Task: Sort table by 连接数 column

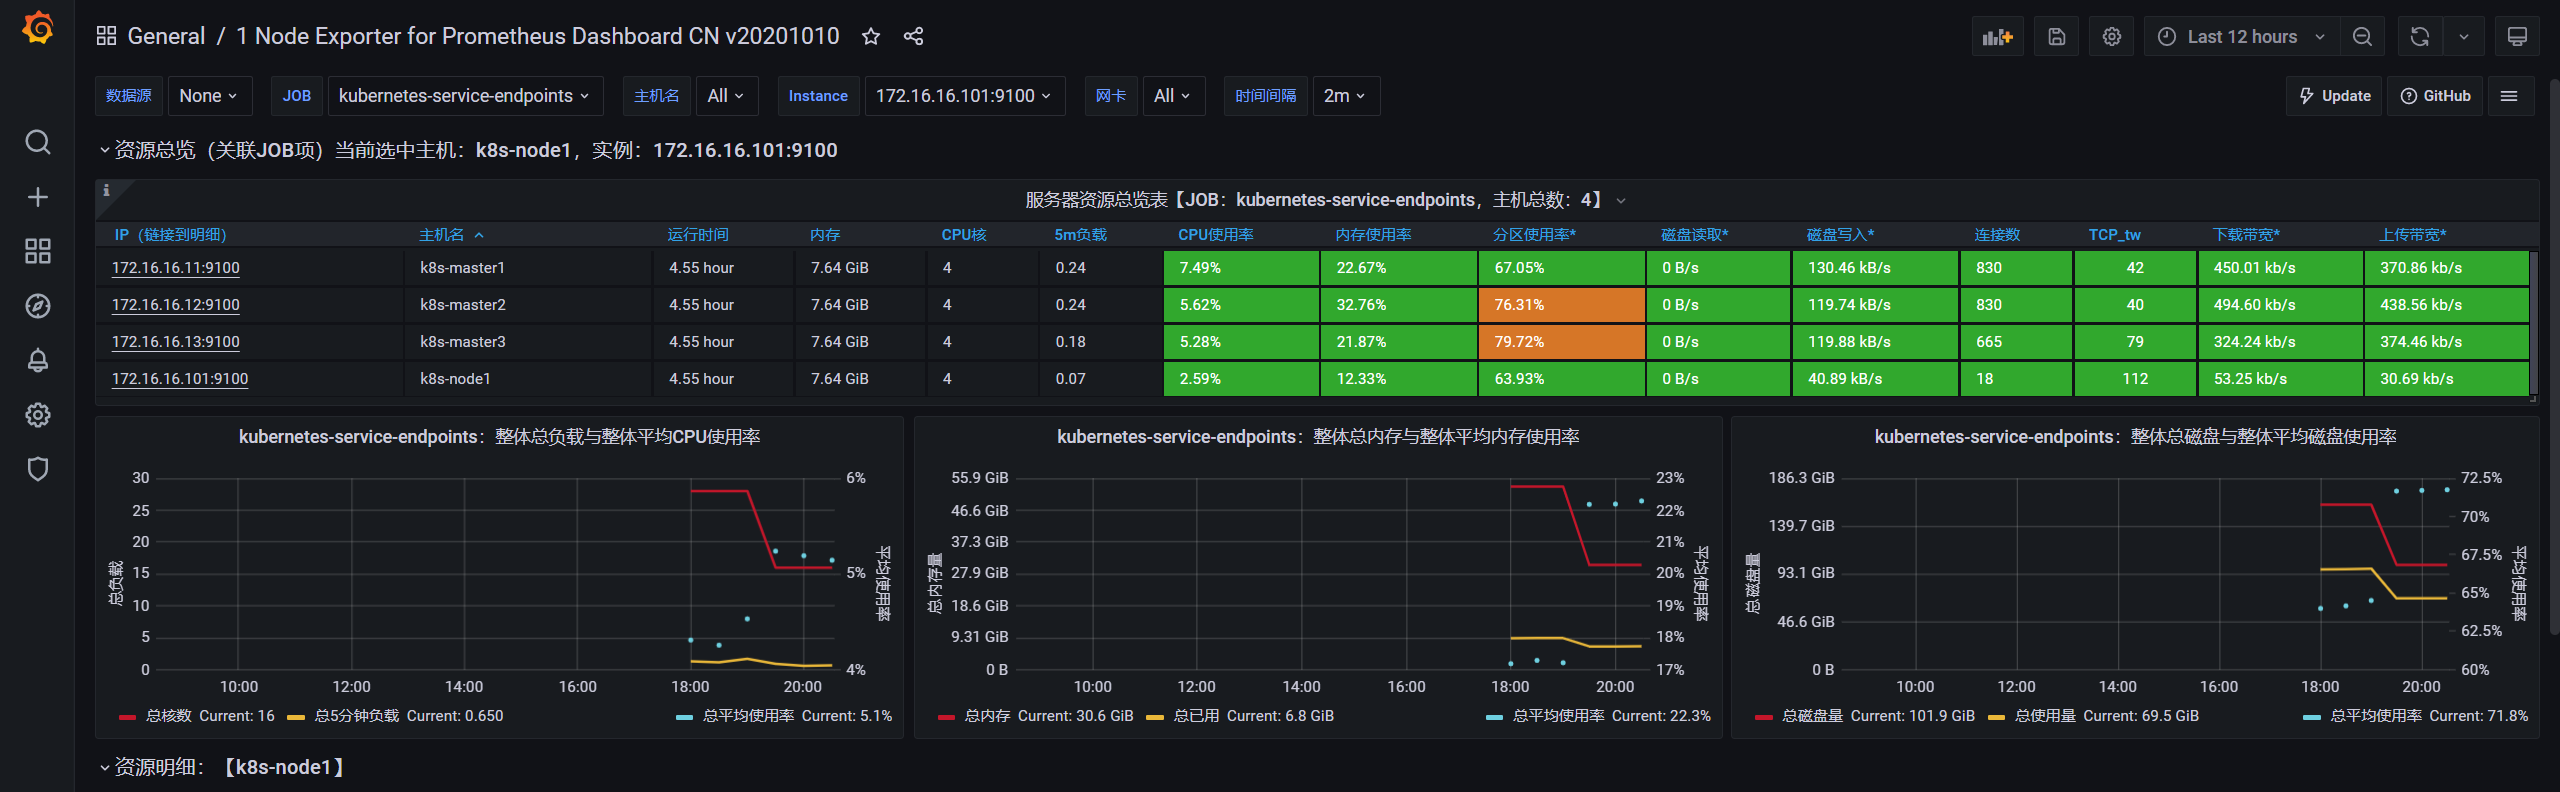Action: tap(1997, 235)
